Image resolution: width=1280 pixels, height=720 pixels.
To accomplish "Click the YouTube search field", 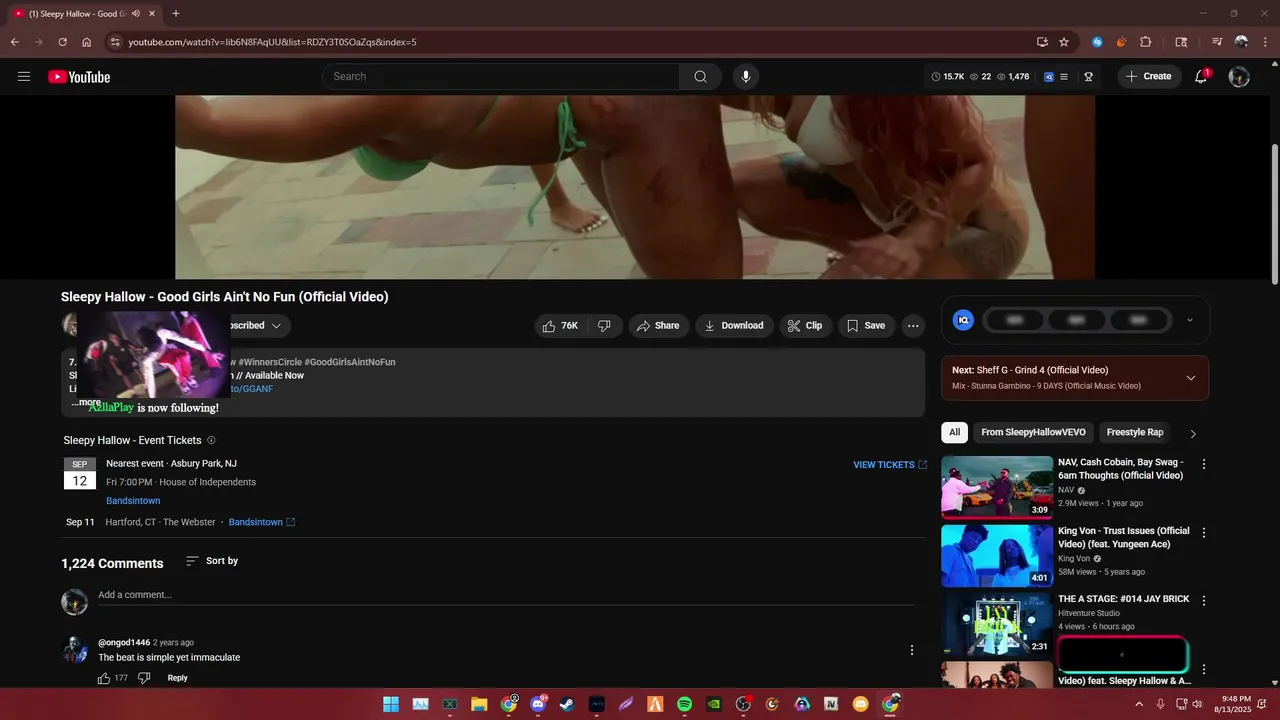I will tap(501, 76).
